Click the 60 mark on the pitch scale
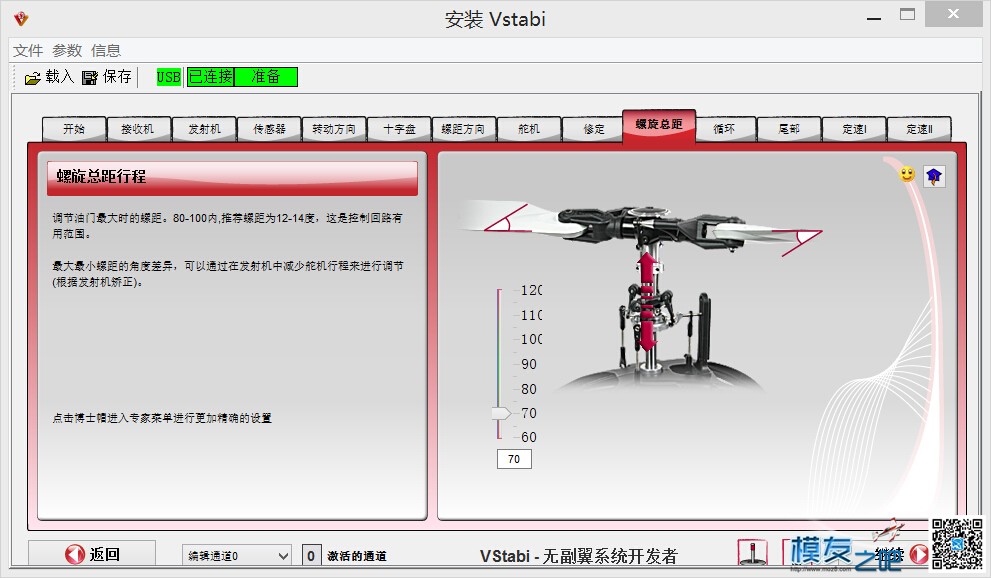The height and width of the screenshot is (578, 991). (x=529, y=437)
